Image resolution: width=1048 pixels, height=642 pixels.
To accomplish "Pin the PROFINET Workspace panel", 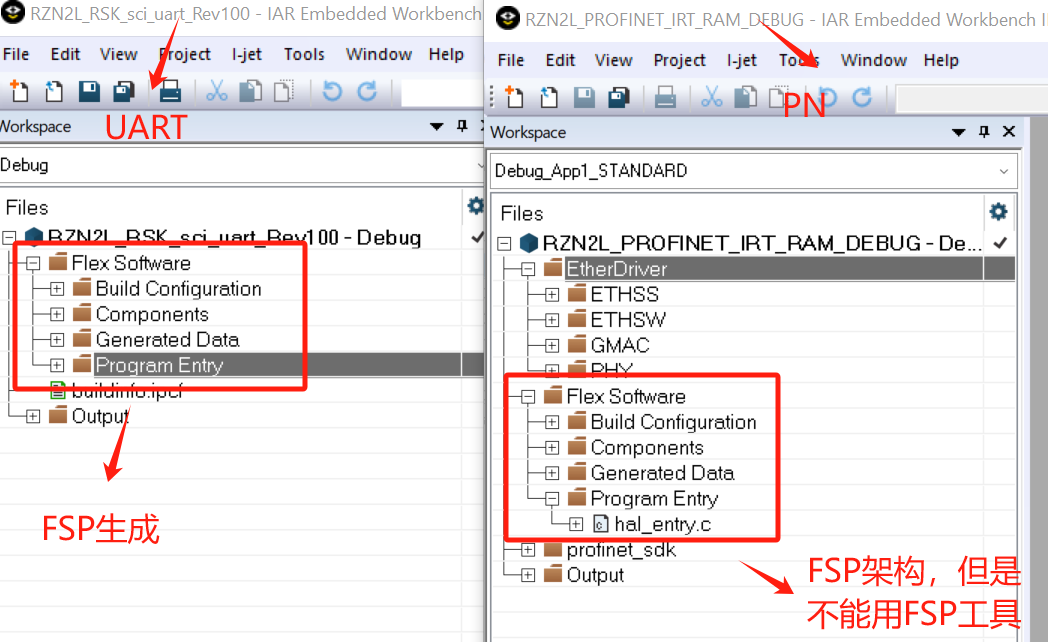I will [x=984, y=132].
